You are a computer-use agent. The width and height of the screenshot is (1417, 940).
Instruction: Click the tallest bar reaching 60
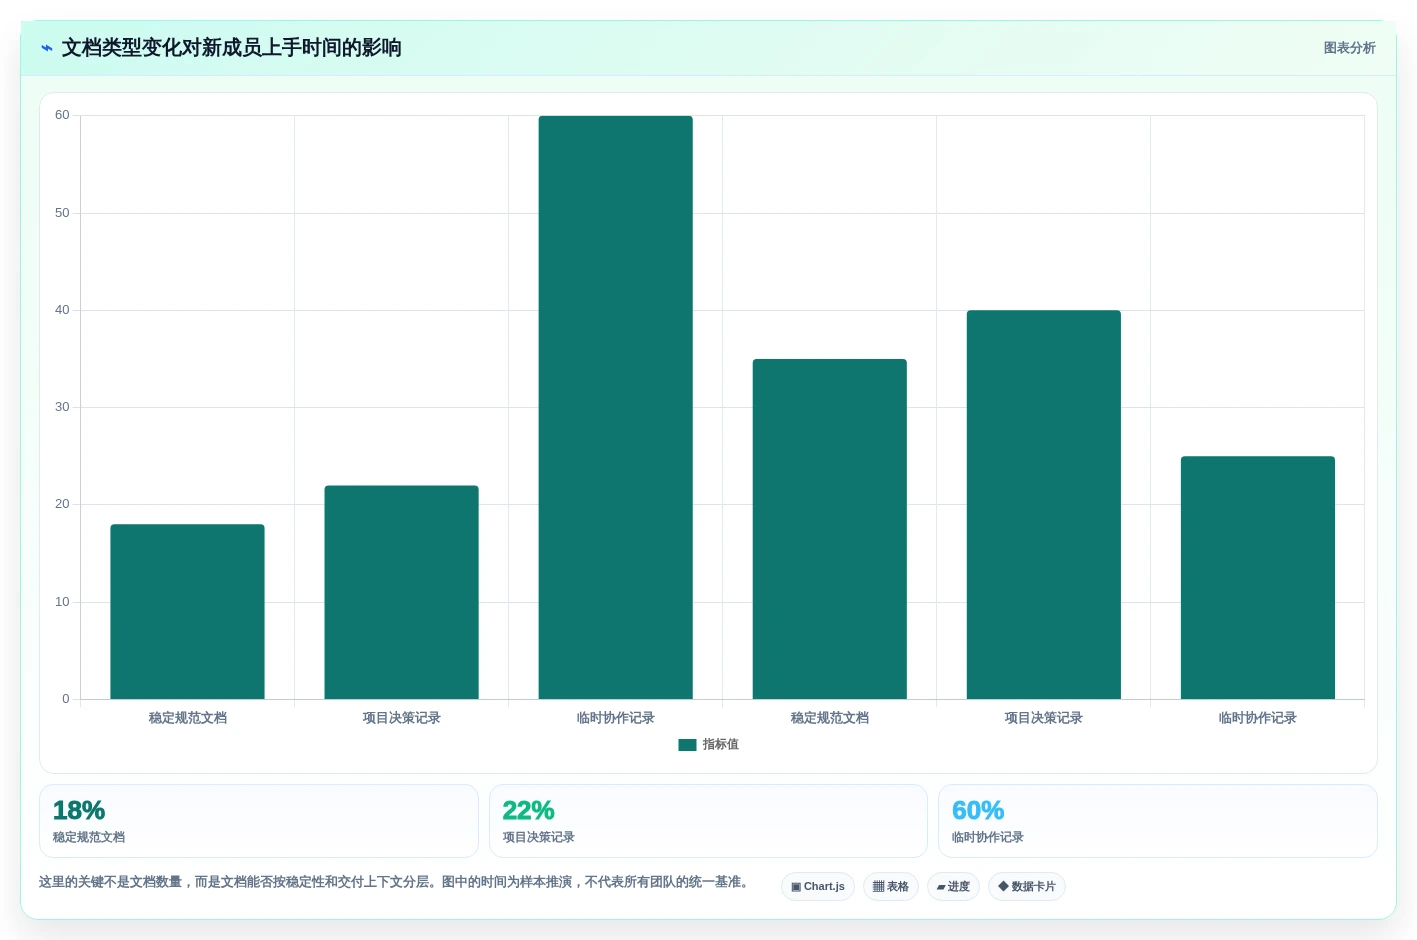(616, 407)
